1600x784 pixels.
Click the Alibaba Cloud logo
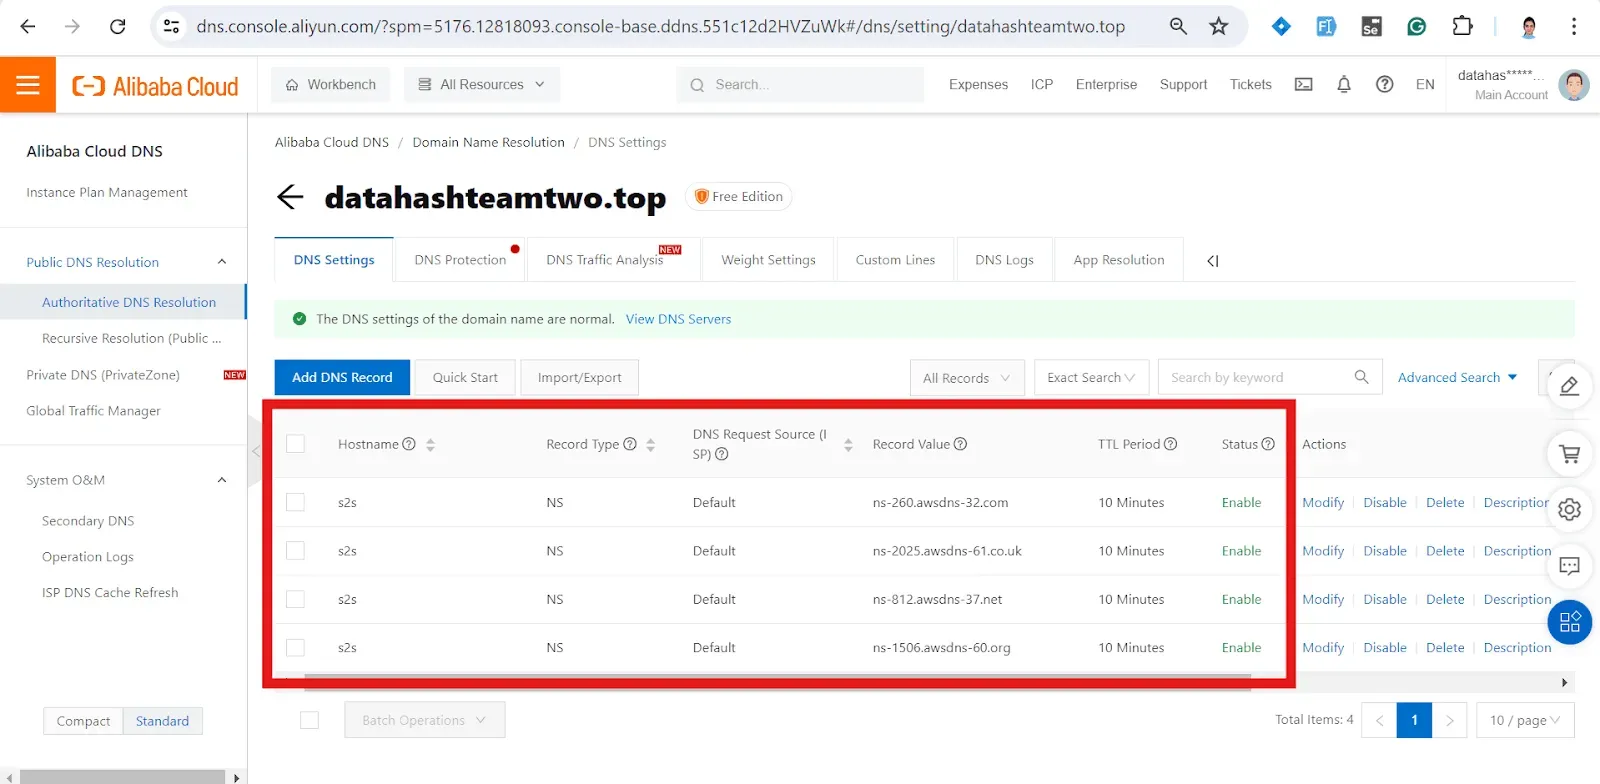pyautogui.click(x=155, y=86)
